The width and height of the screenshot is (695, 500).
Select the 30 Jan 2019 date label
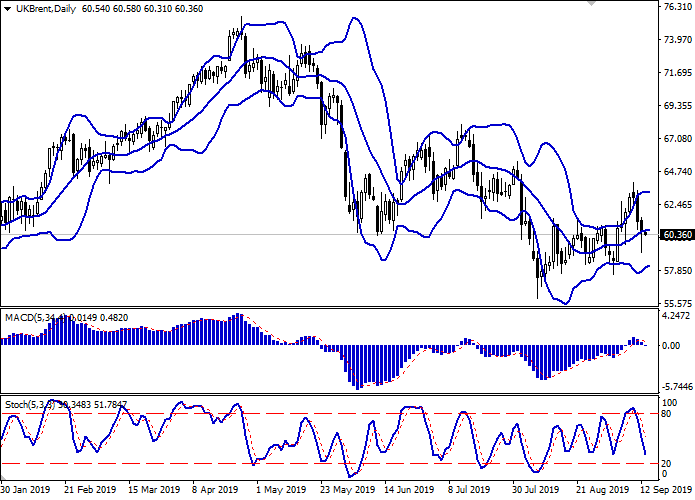(x=24, y=491)
